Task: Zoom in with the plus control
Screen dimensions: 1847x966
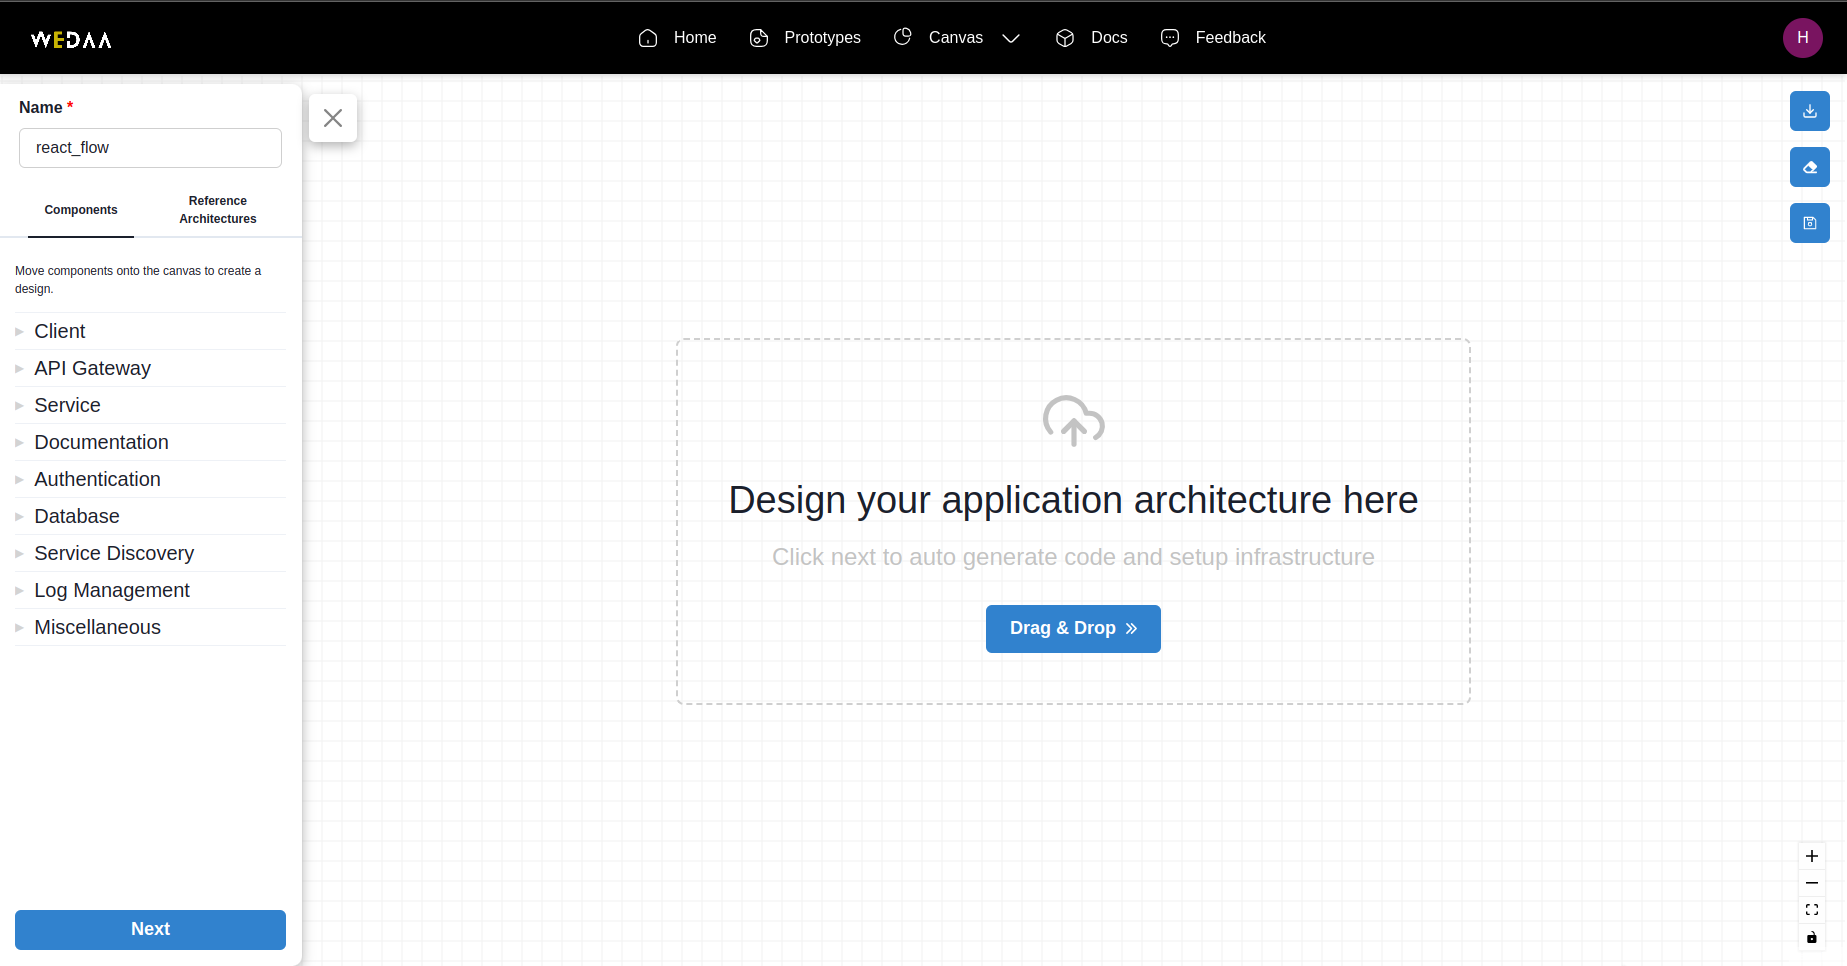Action: (x=1812, y=856)
